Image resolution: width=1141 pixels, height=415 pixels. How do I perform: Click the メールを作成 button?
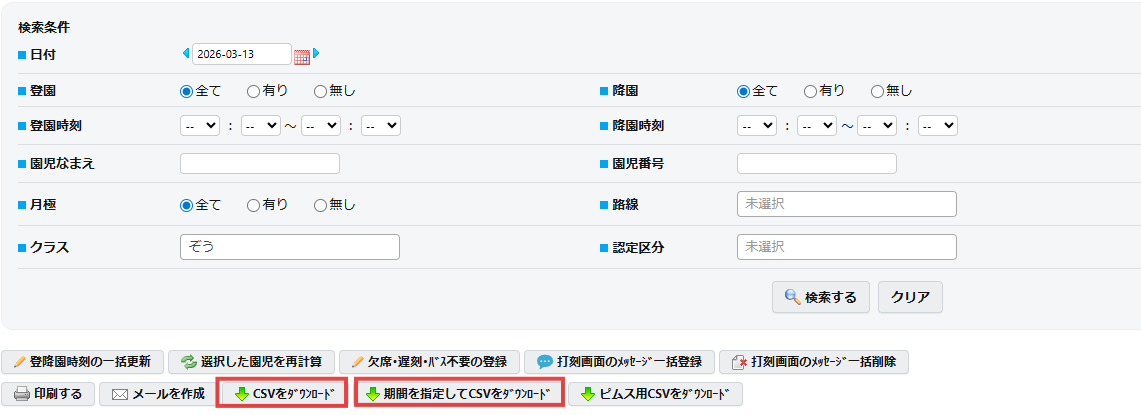pos(158,394)
